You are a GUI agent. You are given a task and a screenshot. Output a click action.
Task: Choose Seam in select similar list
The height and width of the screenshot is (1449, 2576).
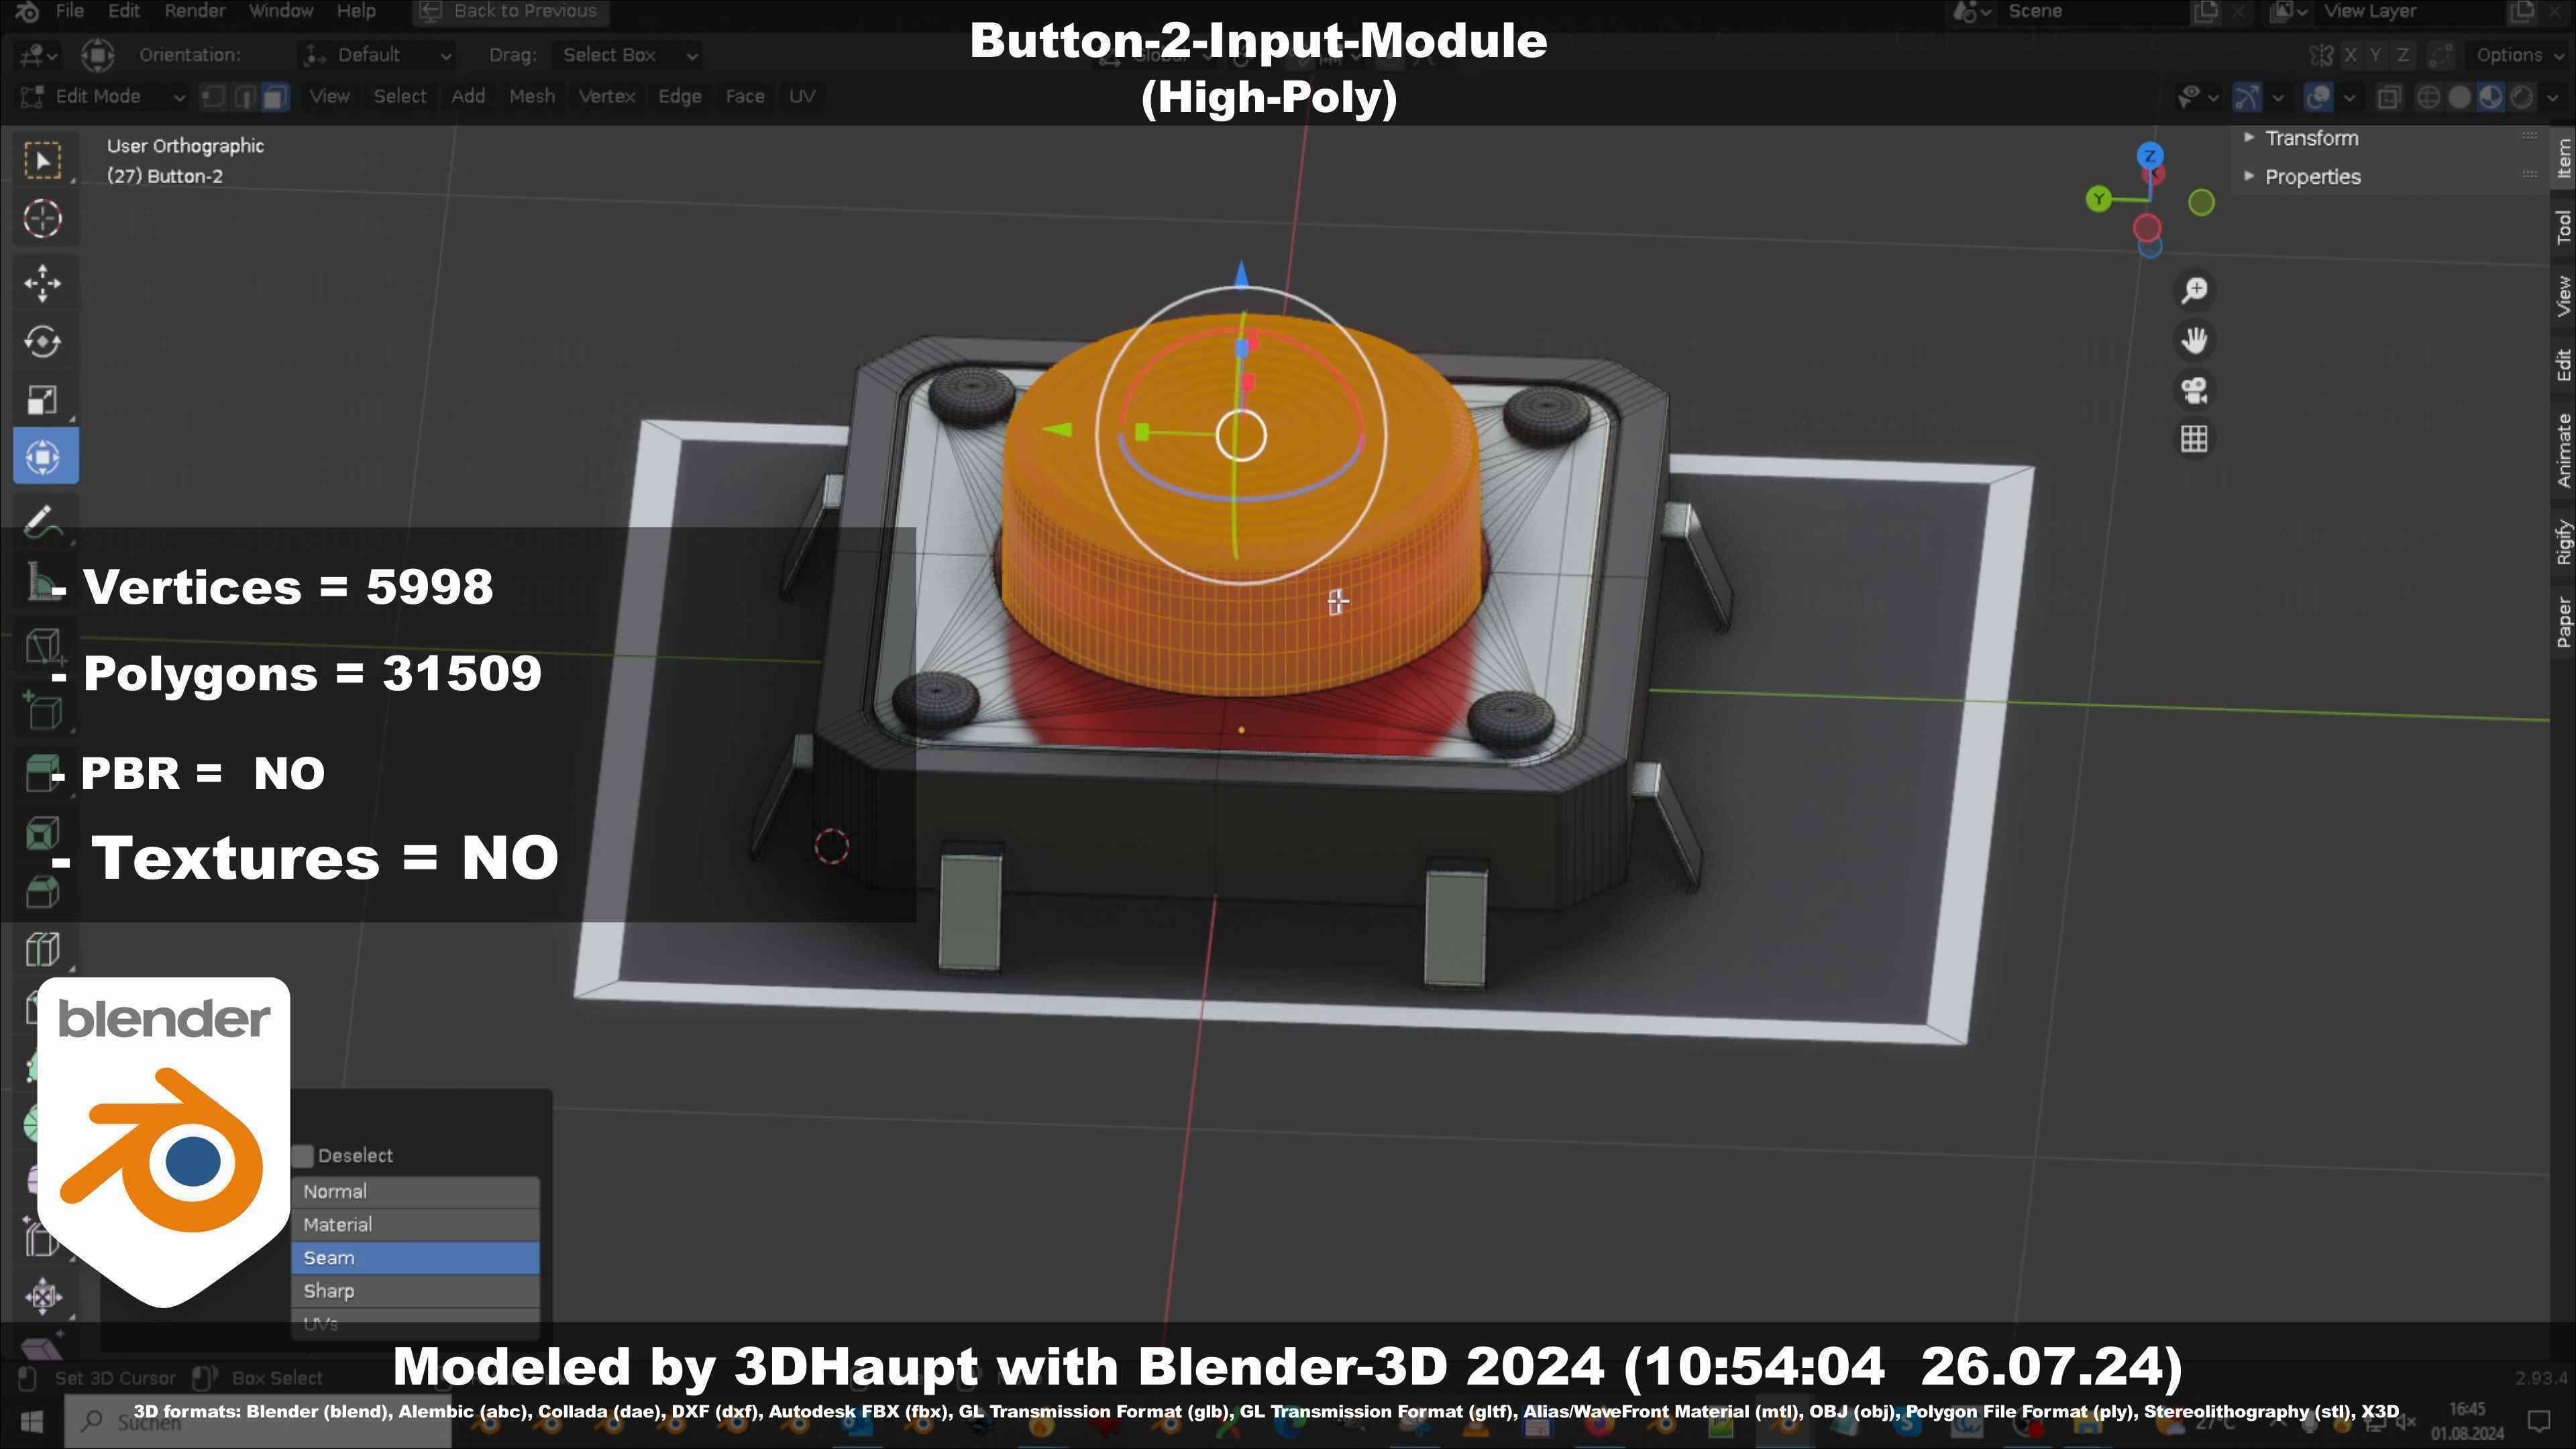[415, 1258]
